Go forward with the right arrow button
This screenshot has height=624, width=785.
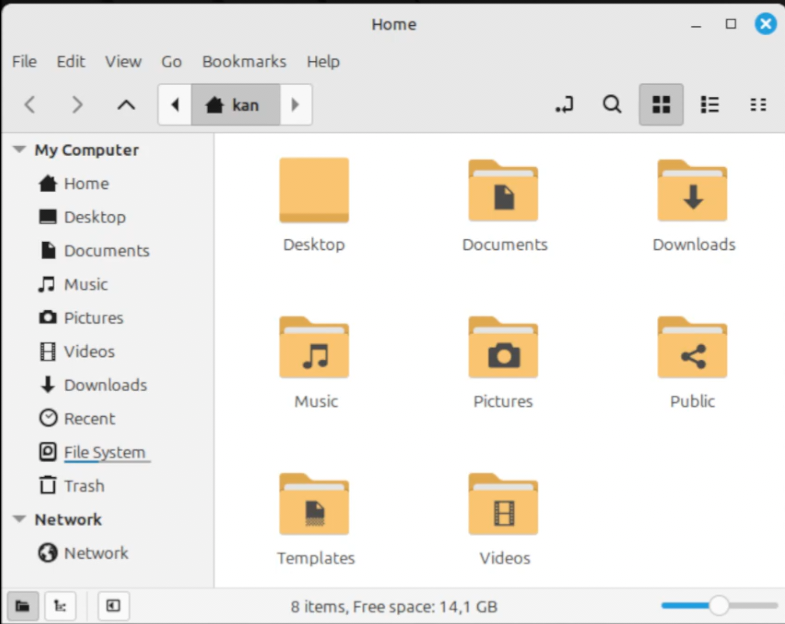[x=77, y=105]
